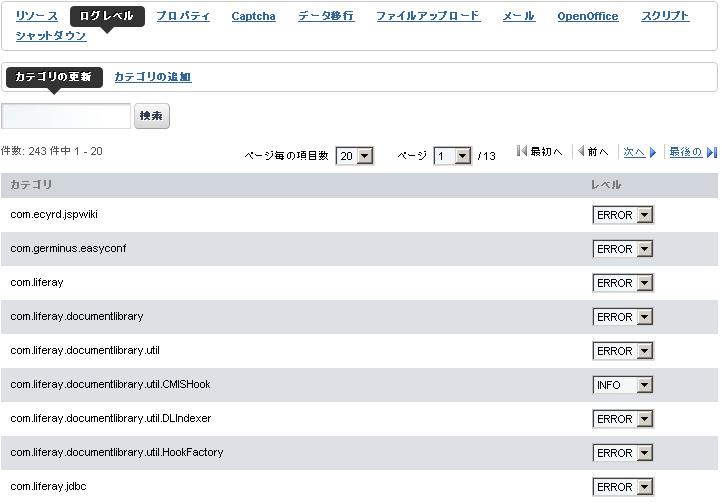This screenshot has width=722, height=504.
Task: Expand level dropdown for com.germinus.easyconf
Action: [622, 249]
